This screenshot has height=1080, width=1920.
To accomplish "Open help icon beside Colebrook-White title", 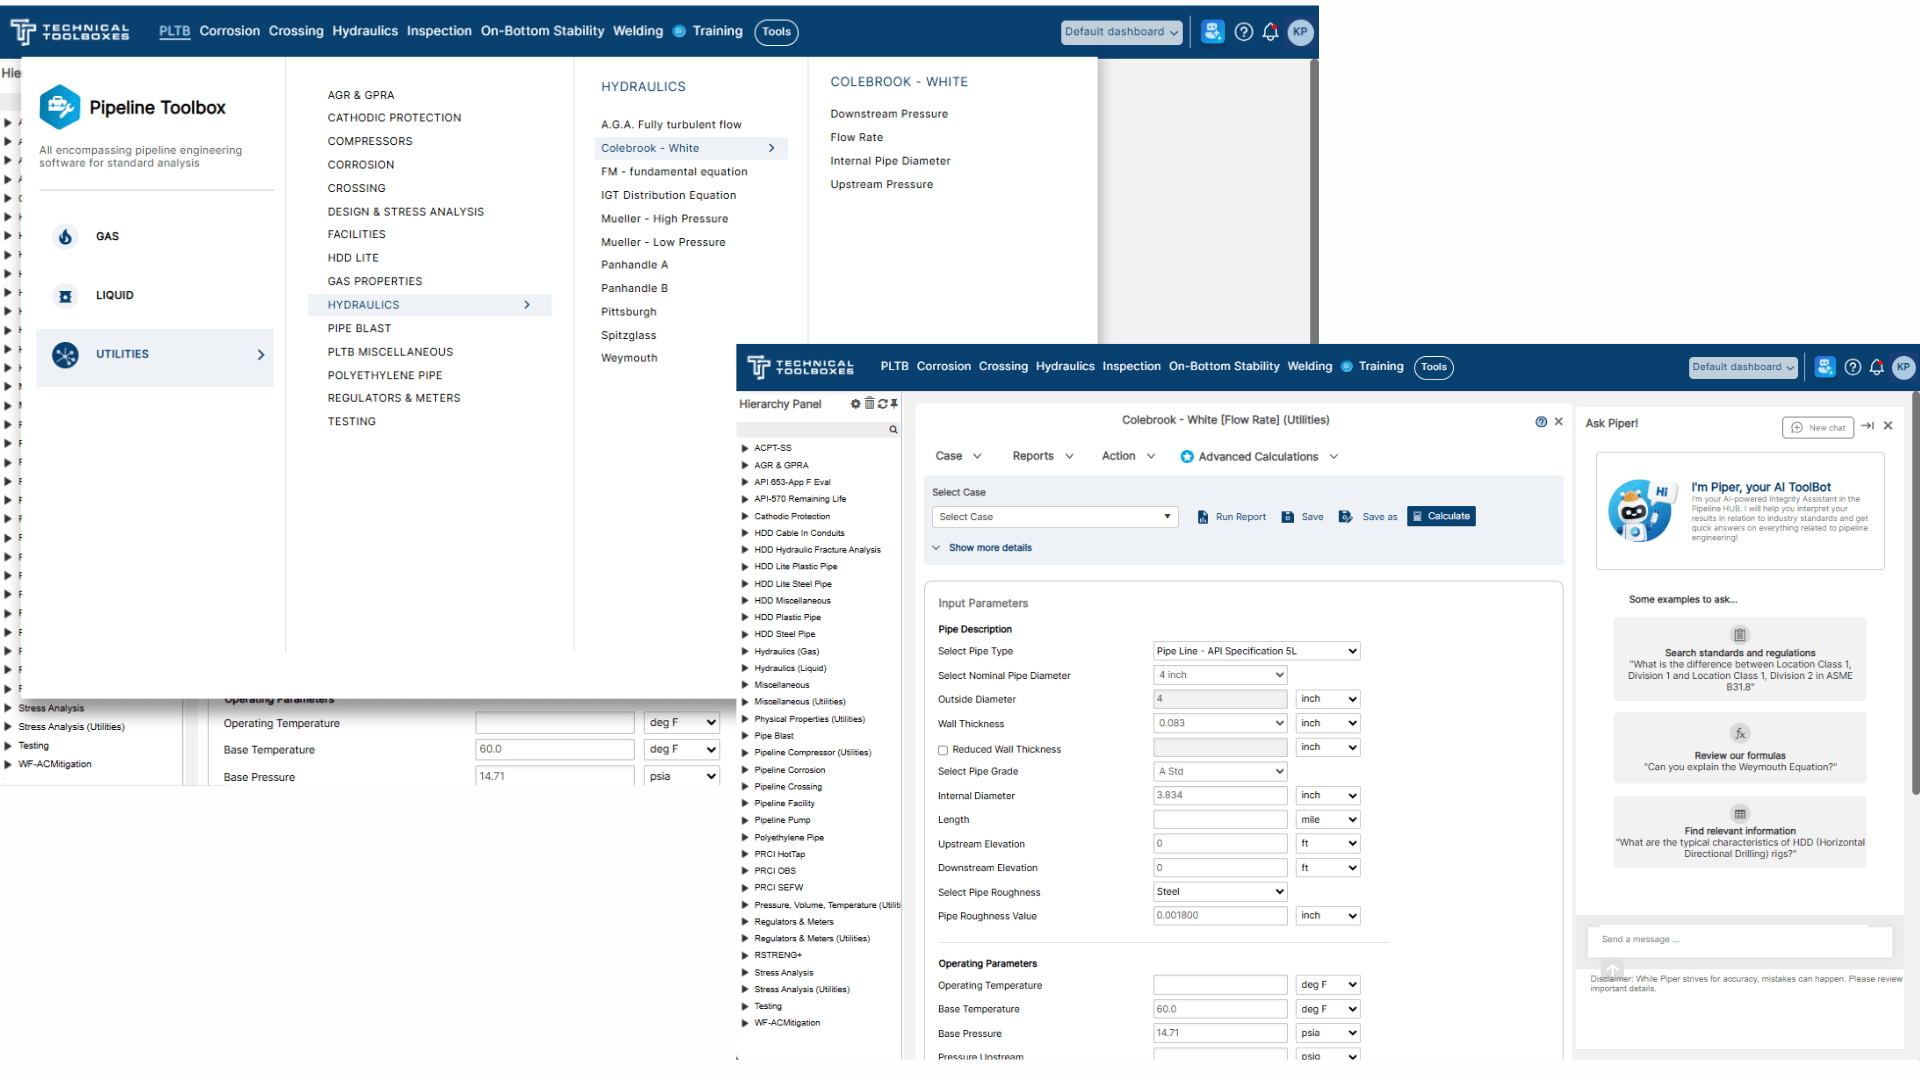I will (x=1541, y=422).
